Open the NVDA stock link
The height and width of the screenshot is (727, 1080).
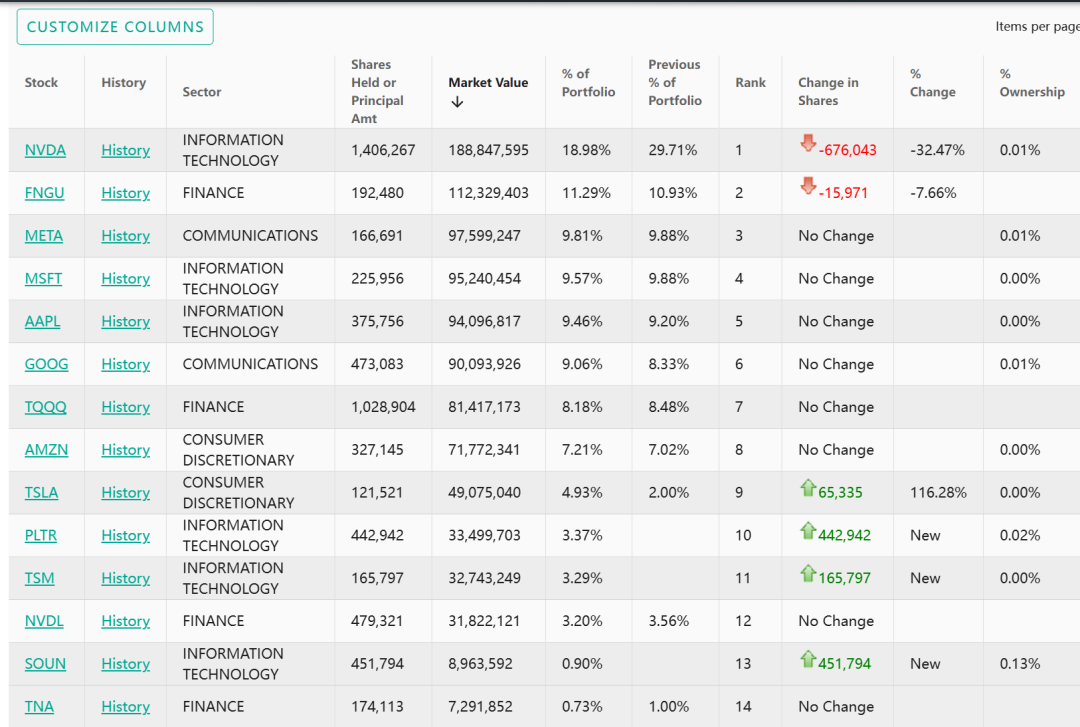pyautogui.click(x=45, y=150)
